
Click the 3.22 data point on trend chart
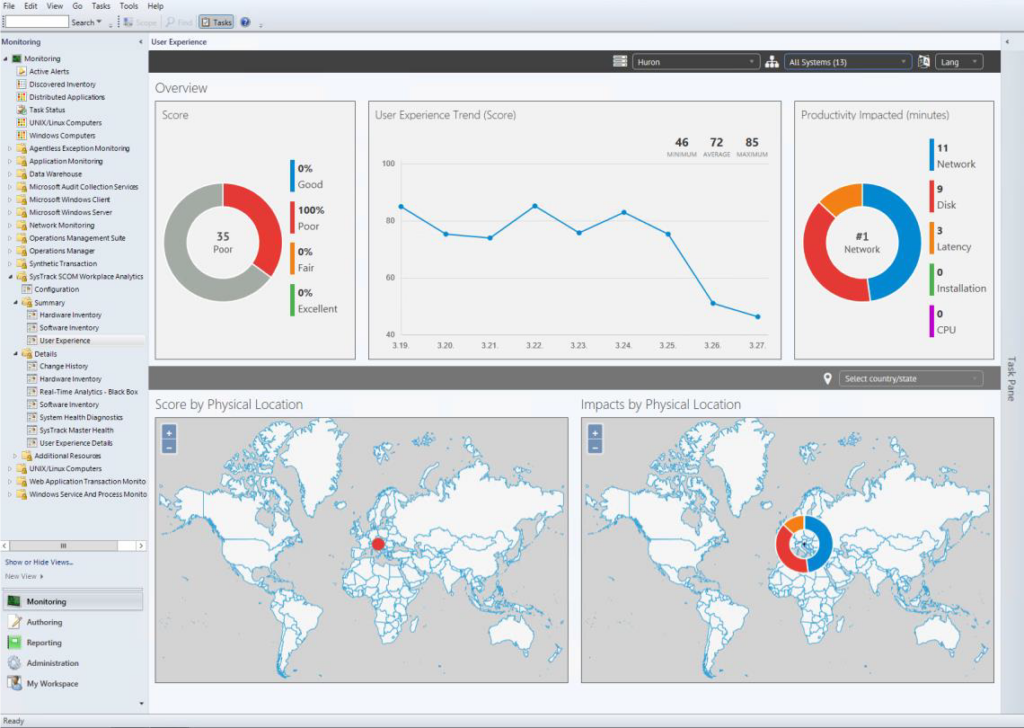(x=535, y=206)
